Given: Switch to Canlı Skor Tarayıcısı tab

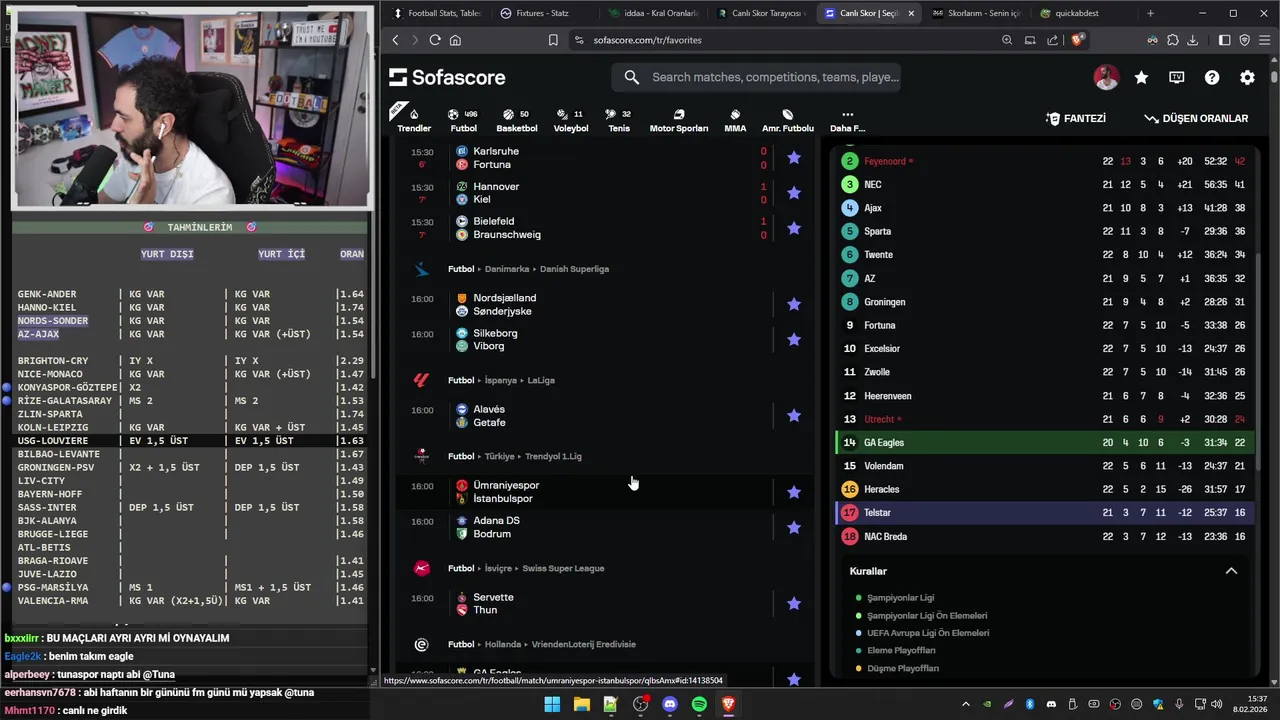Looking at the screenshot, I should point(762,13).
